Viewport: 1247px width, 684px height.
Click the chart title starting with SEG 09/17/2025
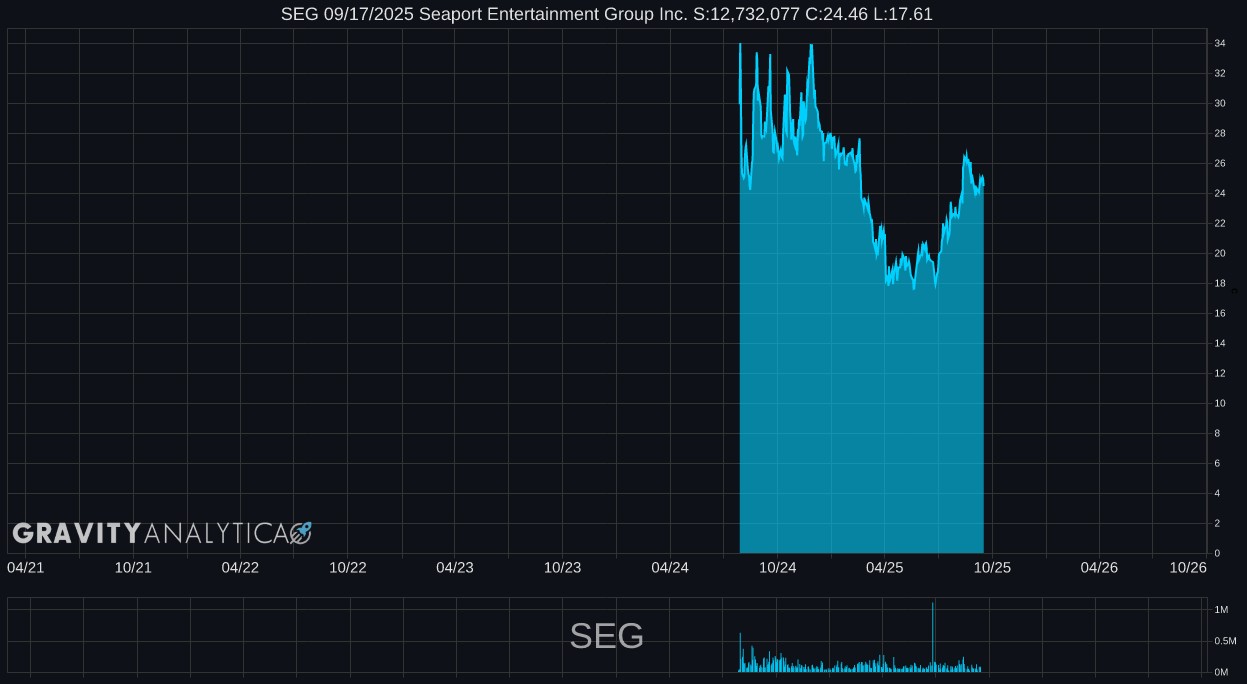click(x=607, y=14)
